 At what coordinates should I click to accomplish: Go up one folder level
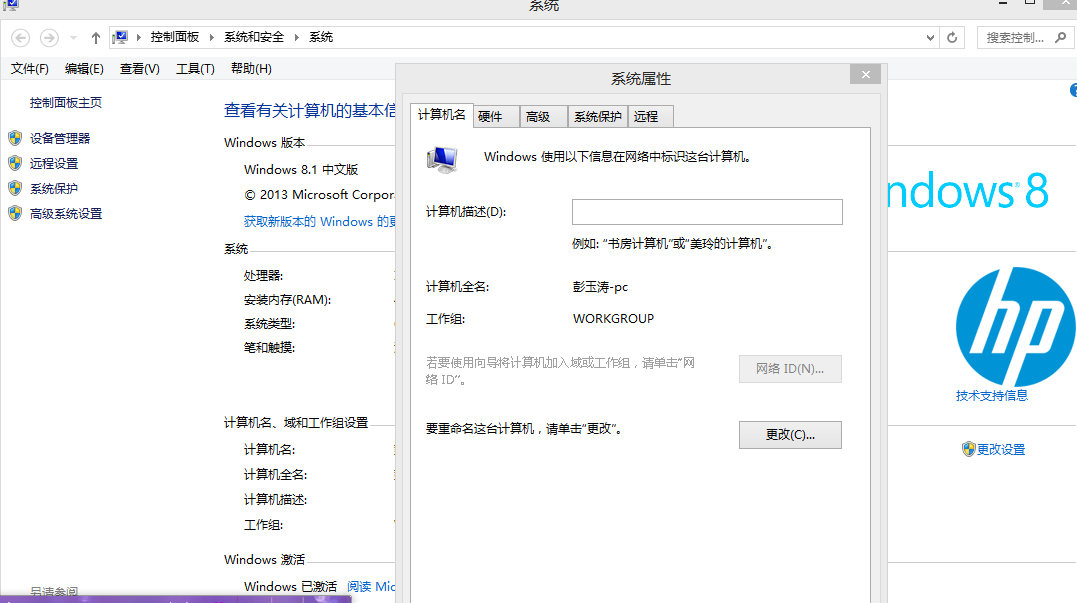95,38
